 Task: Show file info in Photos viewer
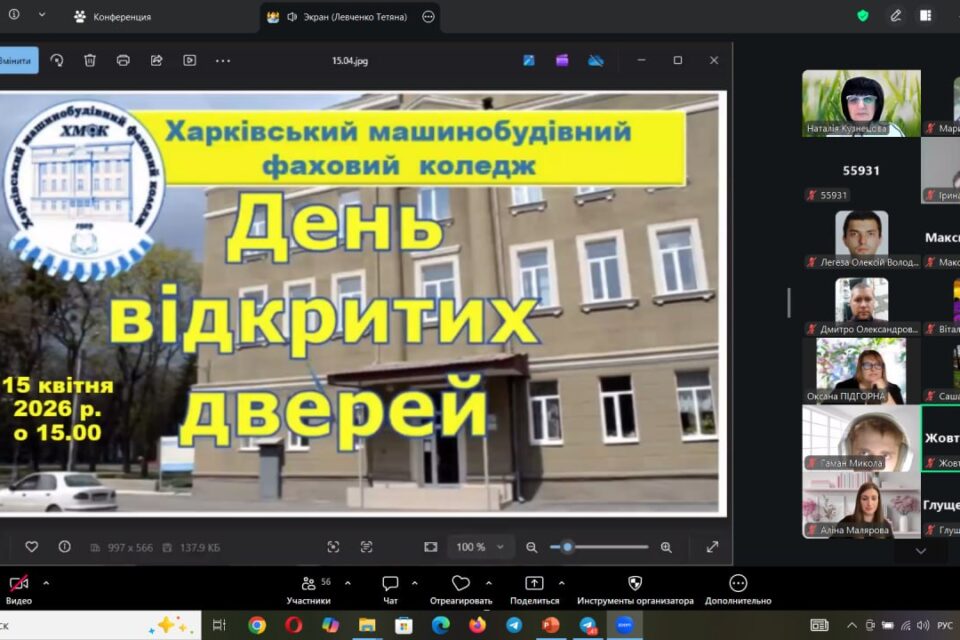click(64, 547)
